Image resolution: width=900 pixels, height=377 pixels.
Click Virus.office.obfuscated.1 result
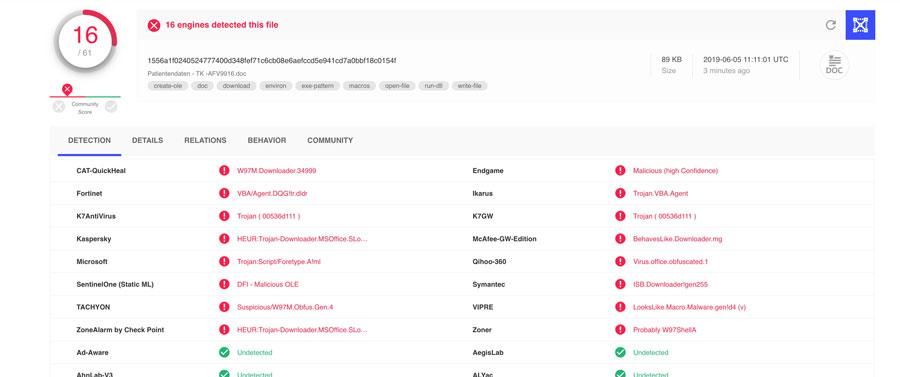(670, 262)
